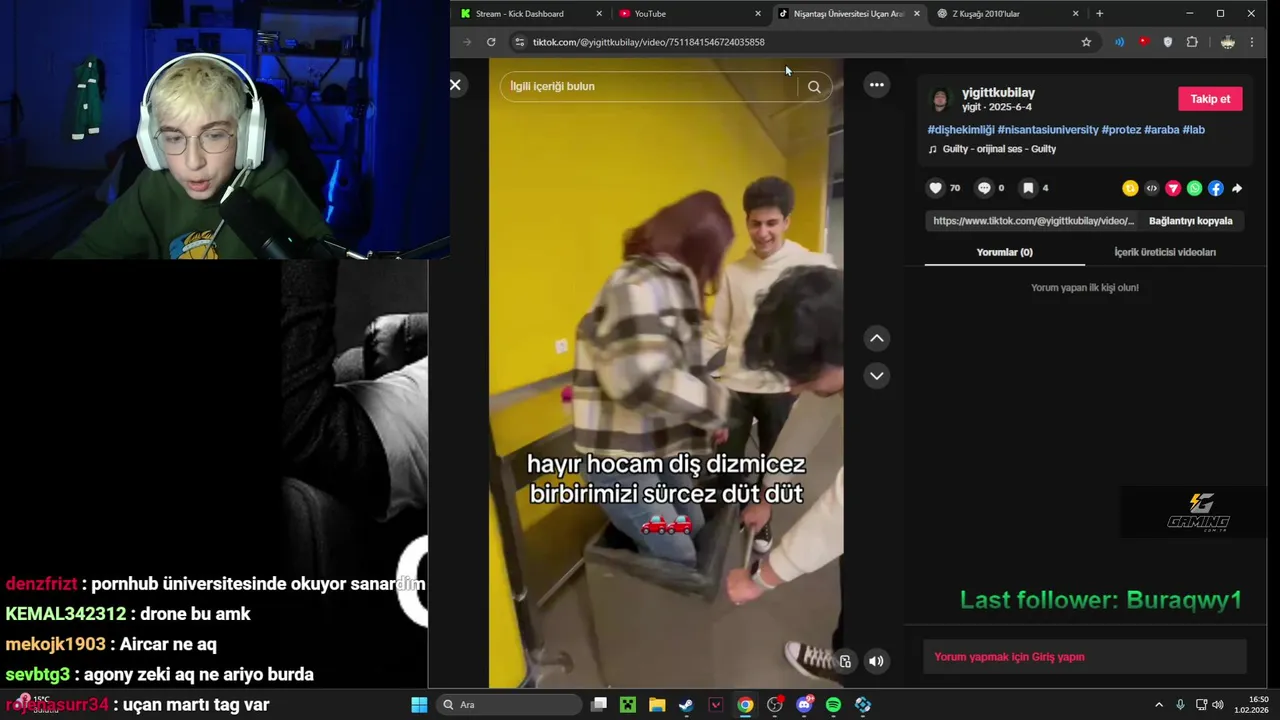The width and height of the screenshot is (1280, 720).
Task: Mute the TikTok video sound
Action: coord(876,661)
